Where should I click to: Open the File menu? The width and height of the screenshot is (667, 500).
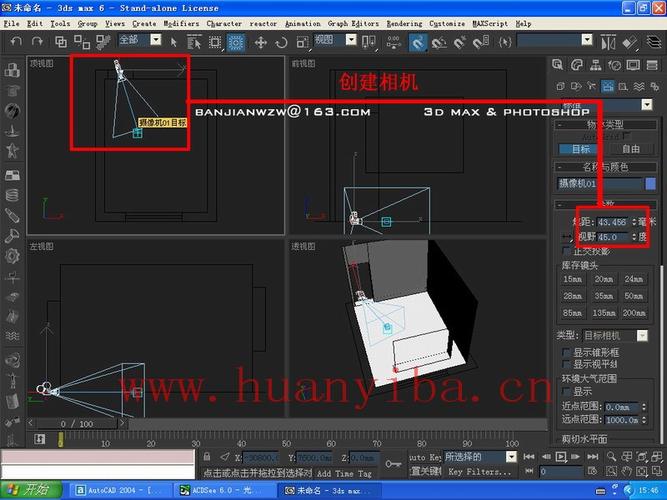click(x=11, y=23)
